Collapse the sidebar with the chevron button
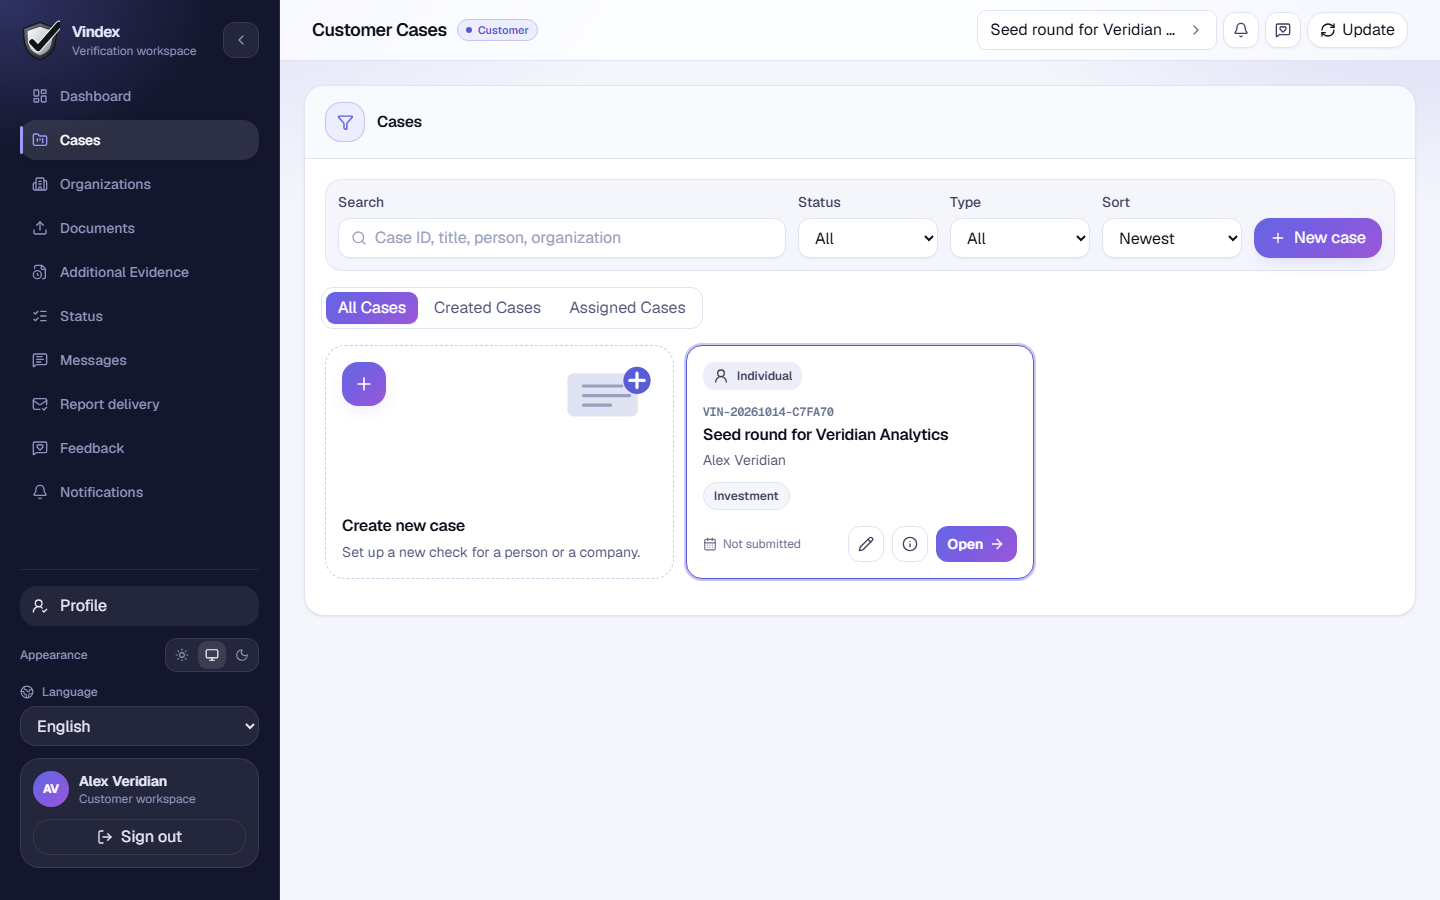1440x900 pixels. click(241, 40)
